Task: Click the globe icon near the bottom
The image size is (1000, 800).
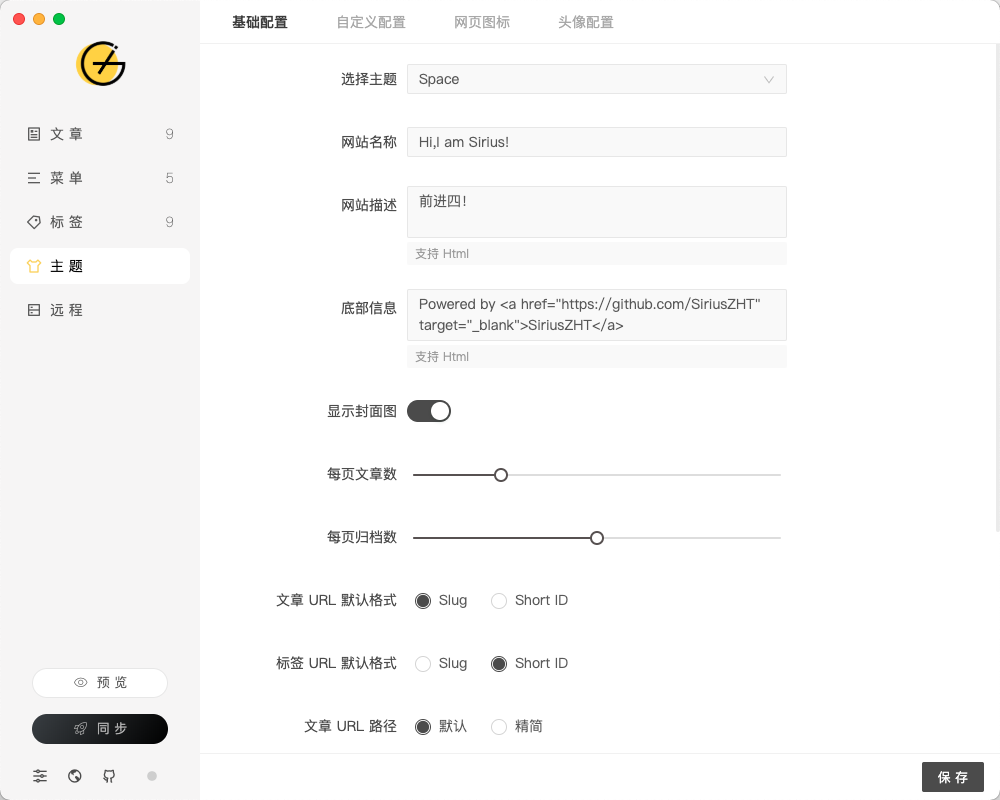Action: click(75, 776)
